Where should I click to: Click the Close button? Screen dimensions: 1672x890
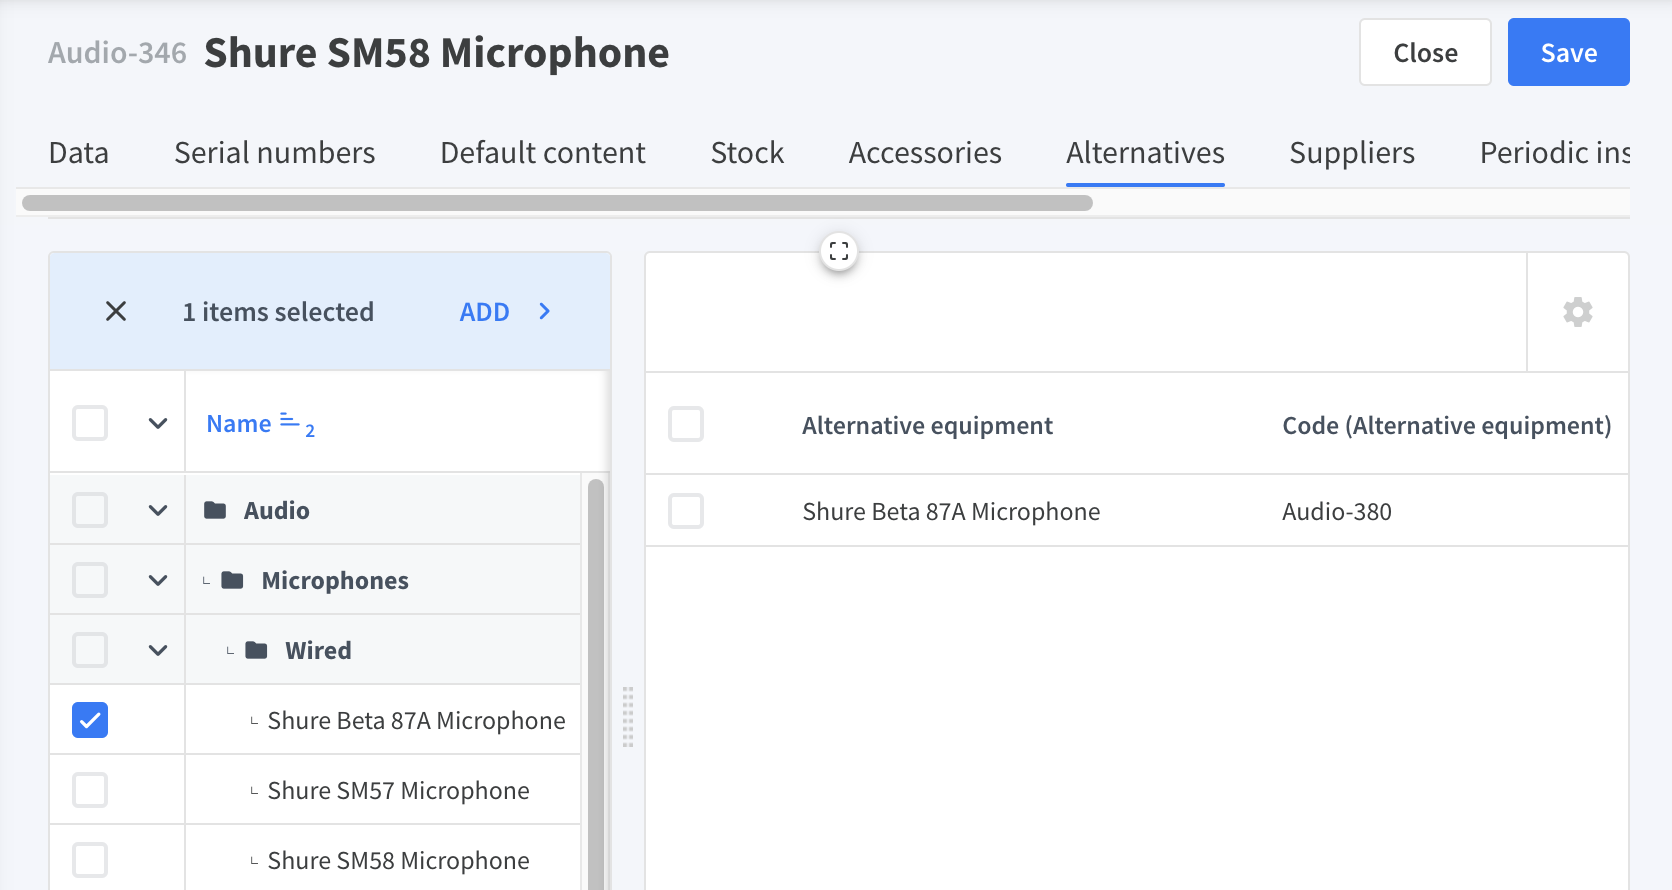(1425, 52)
